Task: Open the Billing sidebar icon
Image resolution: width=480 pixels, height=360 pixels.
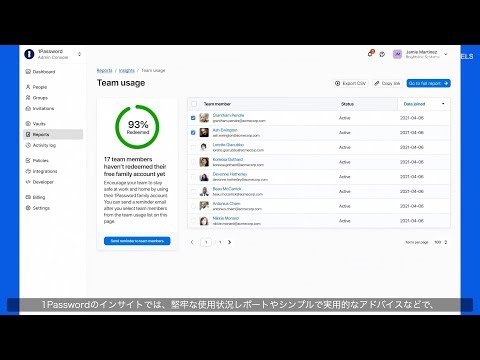Action: coord(28,197)
